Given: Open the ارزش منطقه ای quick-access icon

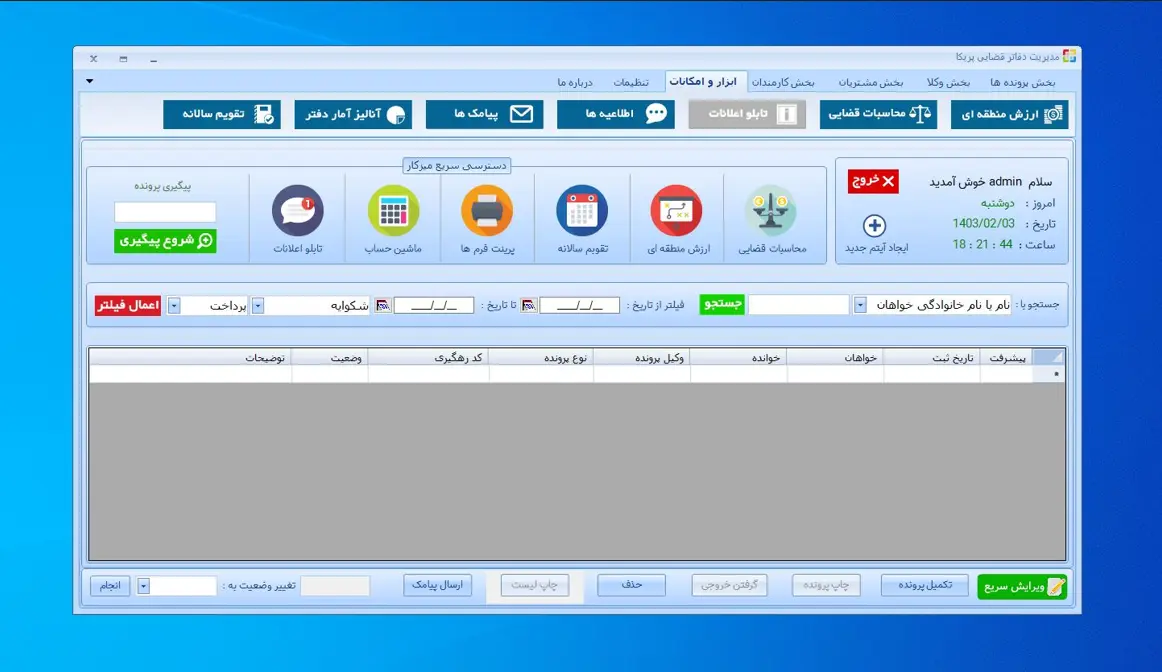Looking at the screenshot, I should coord(677,210).
